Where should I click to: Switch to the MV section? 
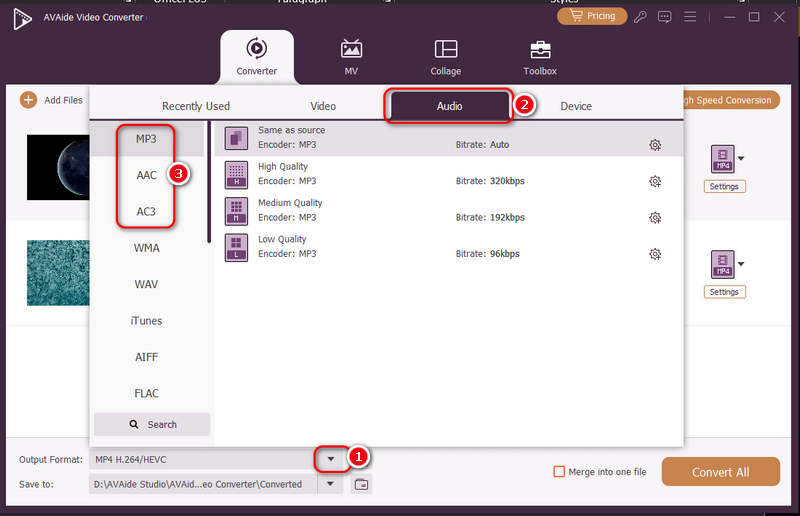(x=351, y=57)
